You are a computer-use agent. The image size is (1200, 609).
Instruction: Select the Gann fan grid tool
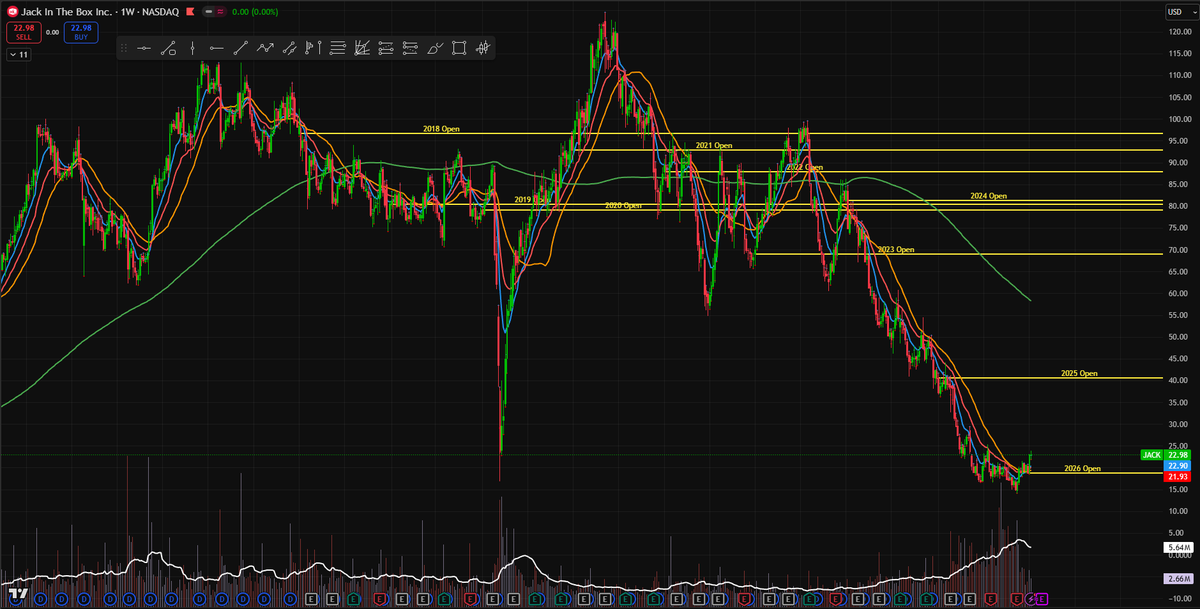[x=362, y=48]
